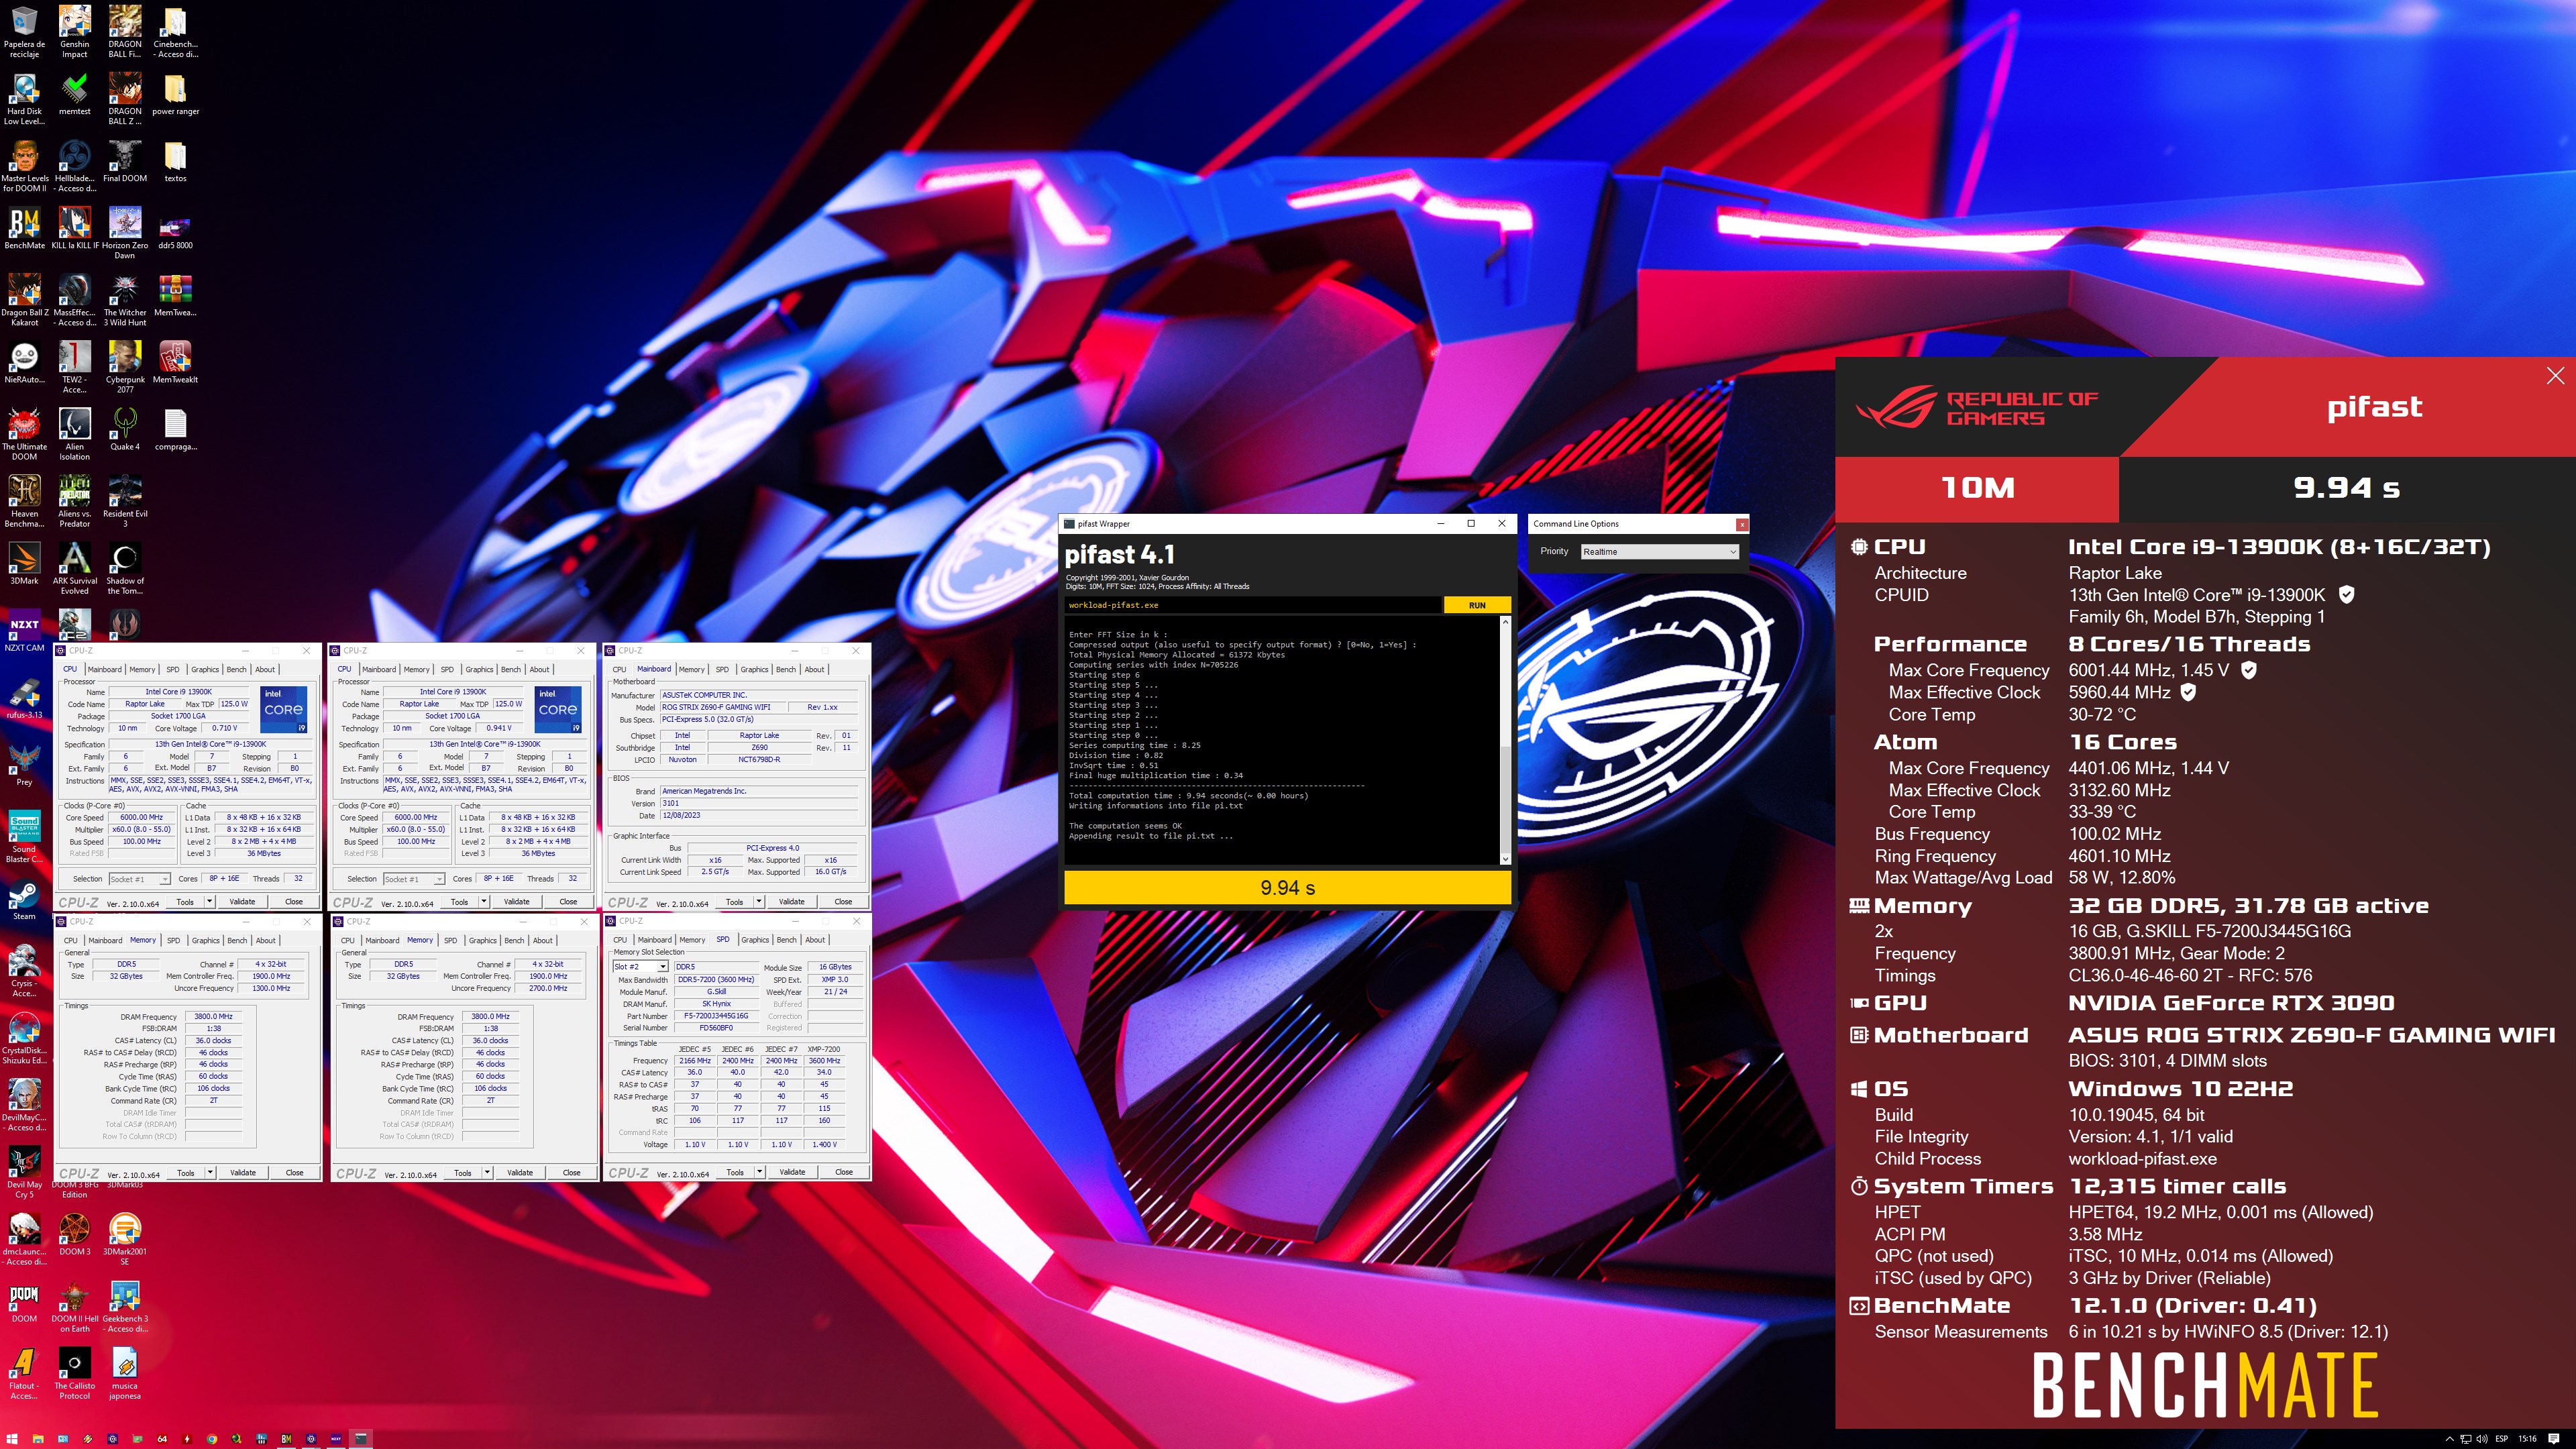Click Close button in CPU-Z showing 0.941 V
The image size is (2576, 1449).
tap(568, 902)
